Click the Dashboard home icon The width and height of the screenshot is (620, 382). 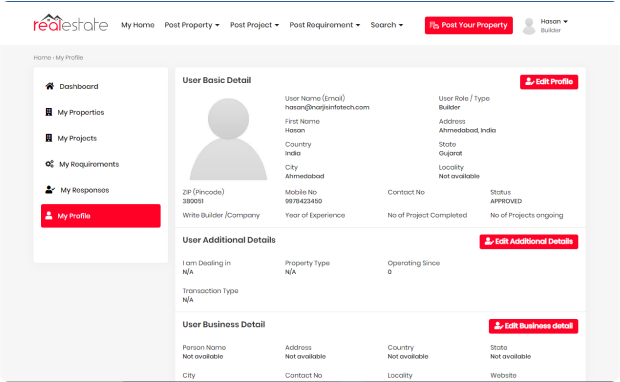coord(49,86)
